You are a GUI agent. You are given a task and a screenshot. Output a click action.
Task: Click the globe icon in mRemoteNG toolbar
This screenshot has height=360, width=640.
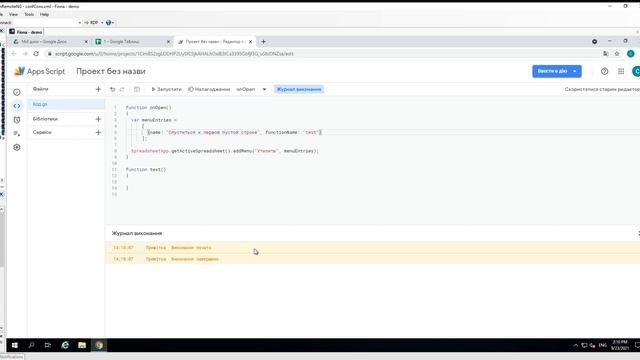tap(108, 22)
